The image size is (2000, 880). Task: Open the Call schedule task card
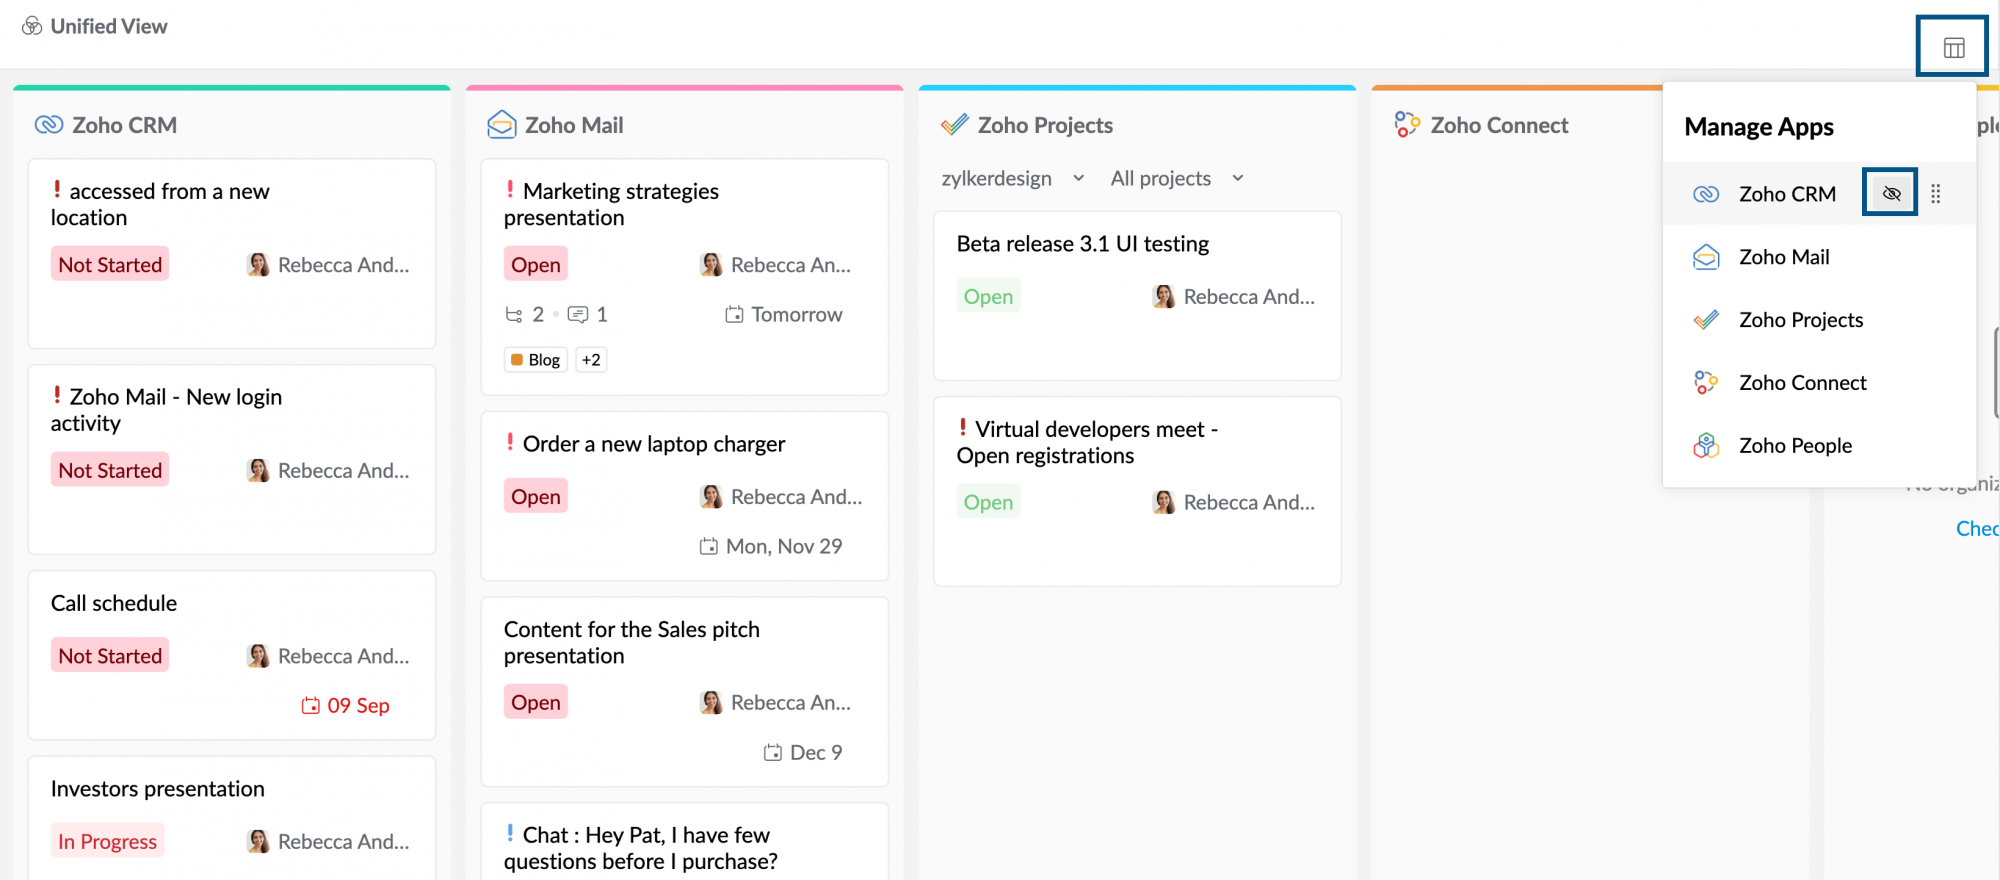coord(114,603)
